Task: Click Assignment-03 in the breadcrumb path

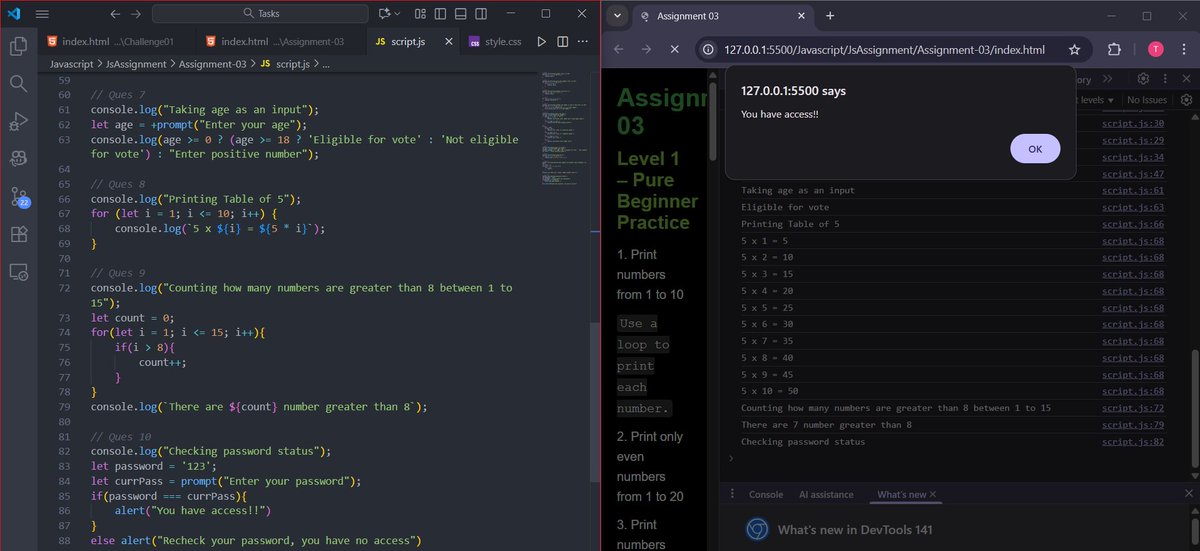Action: (215, 63)
